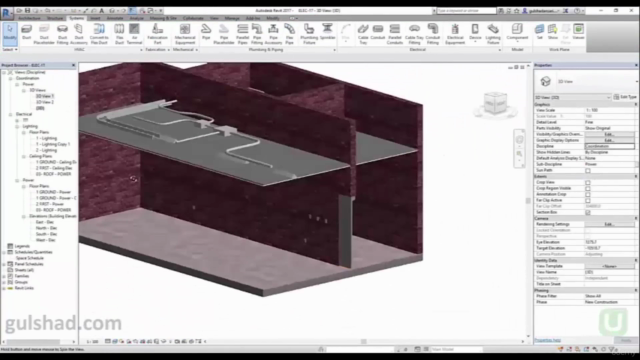Open the 3D View instance selector dropdown
This screenshot has height=360, width=640.
[x=573, y=98]
